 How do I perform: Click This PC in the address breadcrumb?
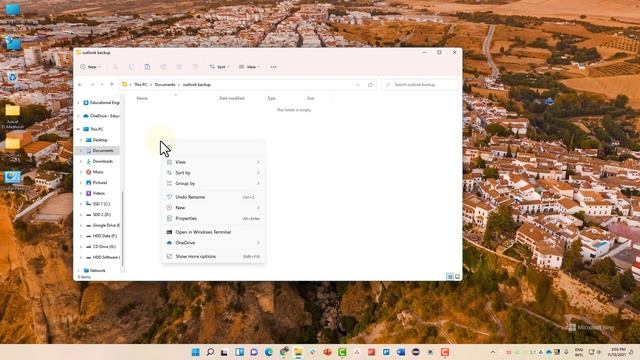[x=140, y=85]
